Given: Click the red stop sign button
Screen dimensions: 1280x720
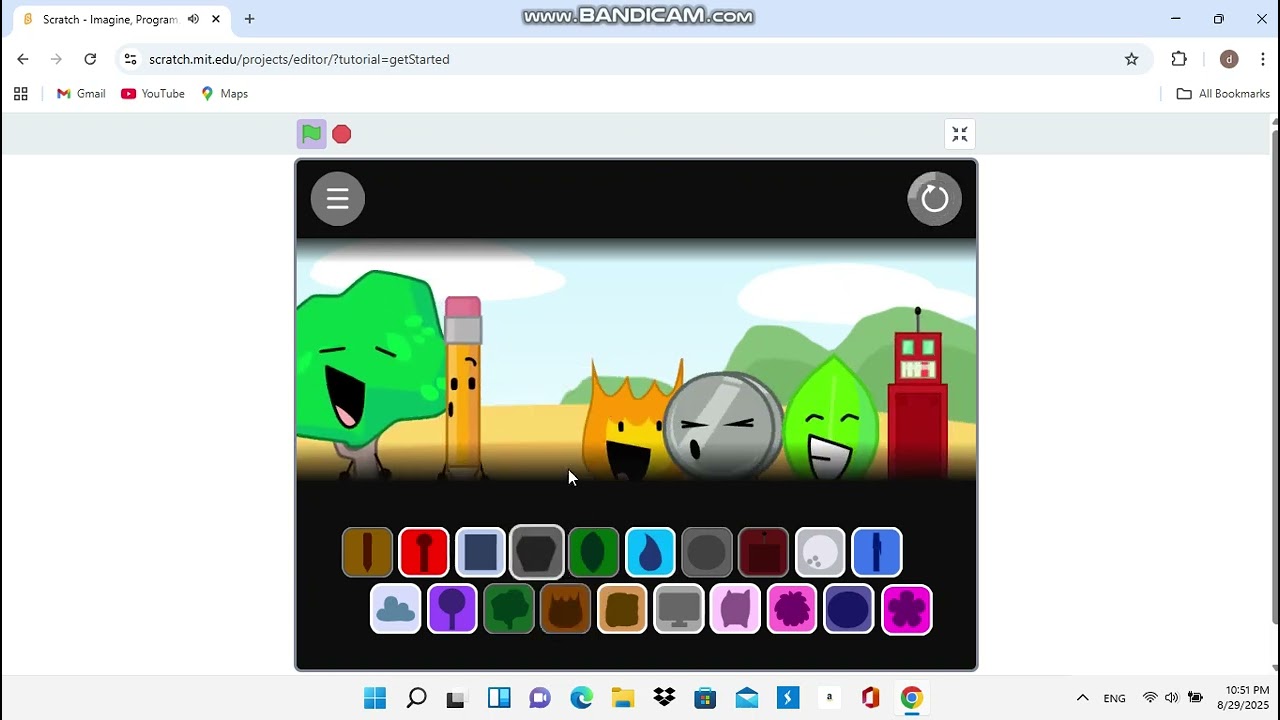Looking at the screenshot, I should click(342, 134).
